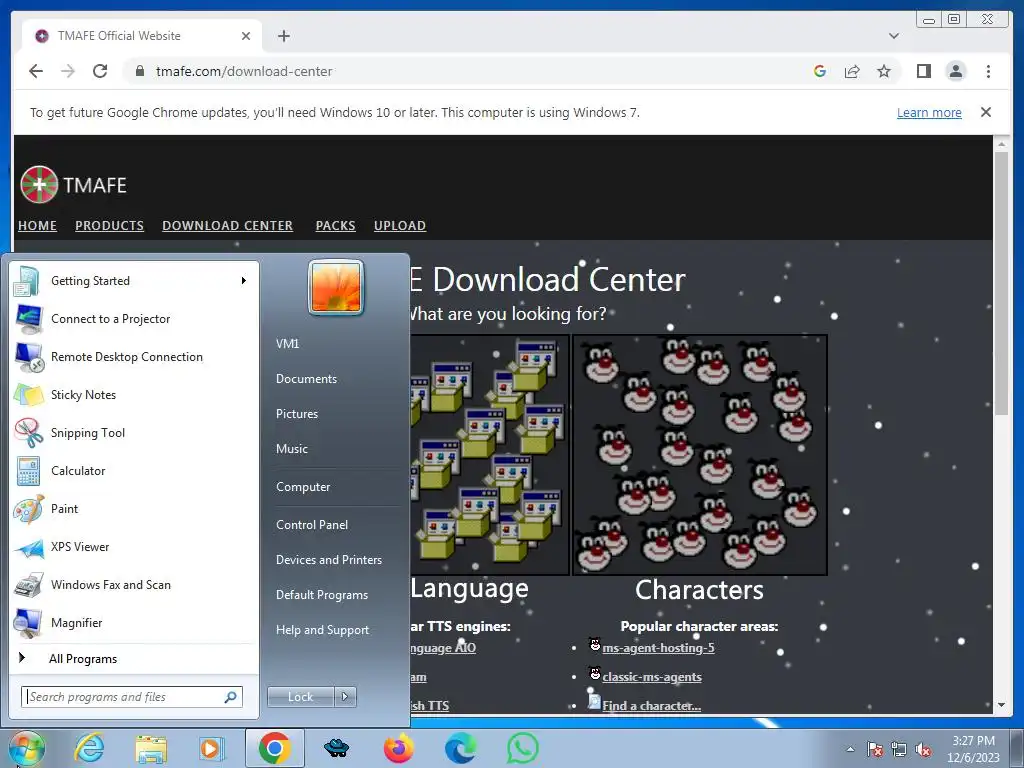Open ms-agent-hosting-5 link
Image resolution: width=1024 pixels, height=768 pixels.
coord(658,648)
